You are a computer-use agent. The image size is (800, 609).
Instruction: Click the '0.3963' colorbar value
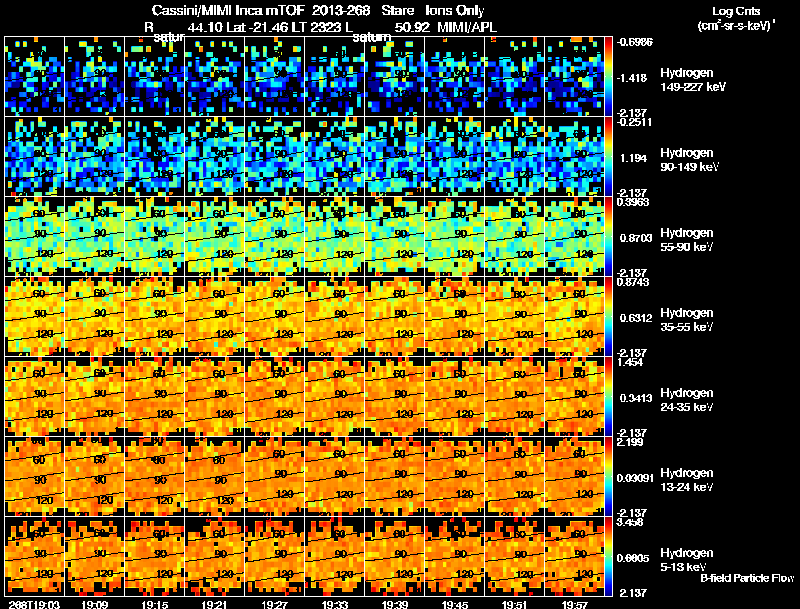[x=633, y=202]
